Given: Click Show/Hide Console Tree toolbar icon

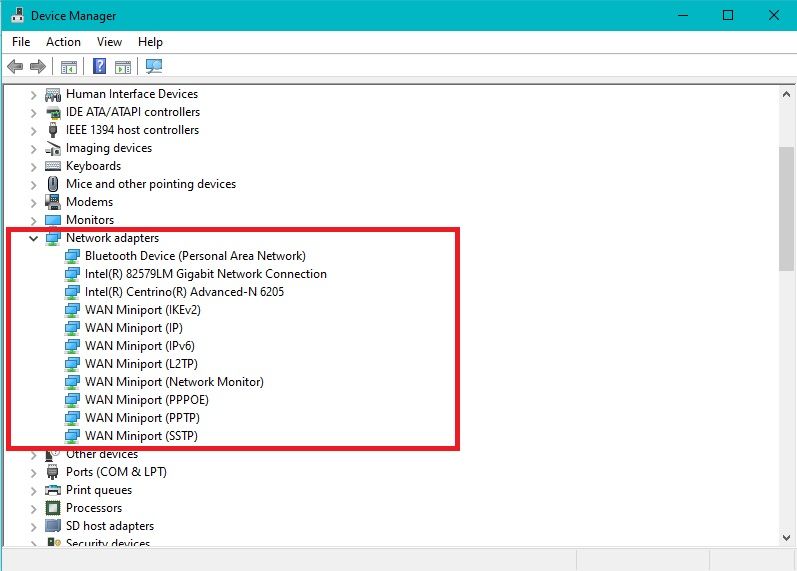Looking at the screenshot, I should point(69,67).
